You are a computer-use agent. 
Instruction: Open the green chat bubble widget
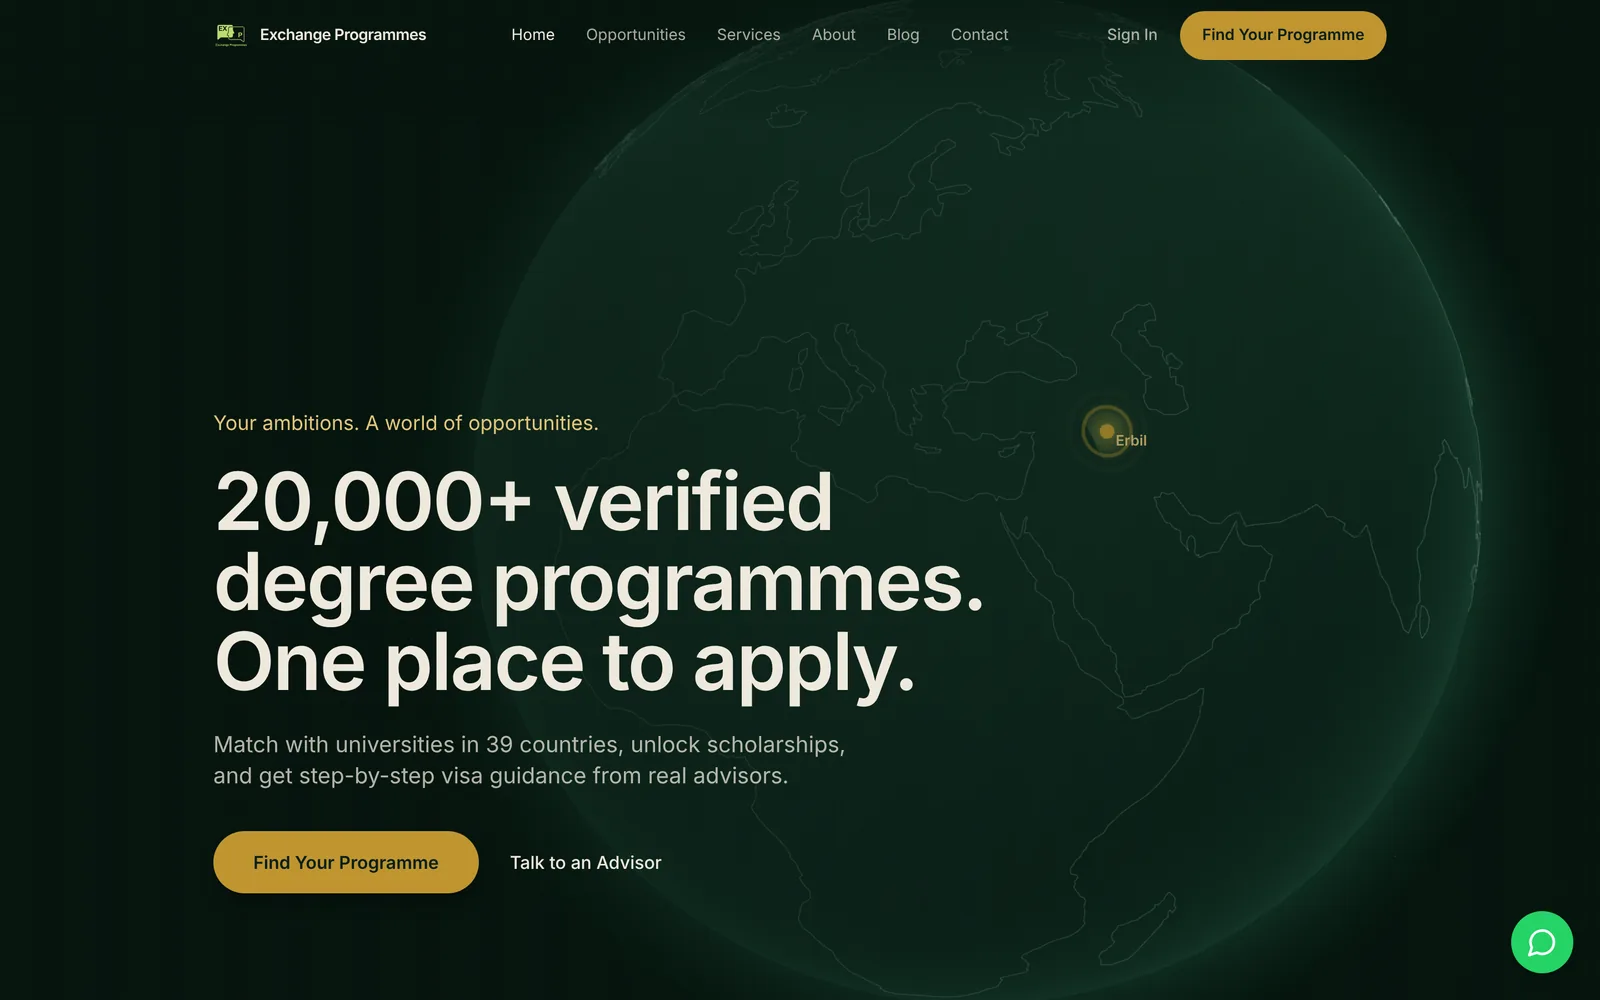1541,942
